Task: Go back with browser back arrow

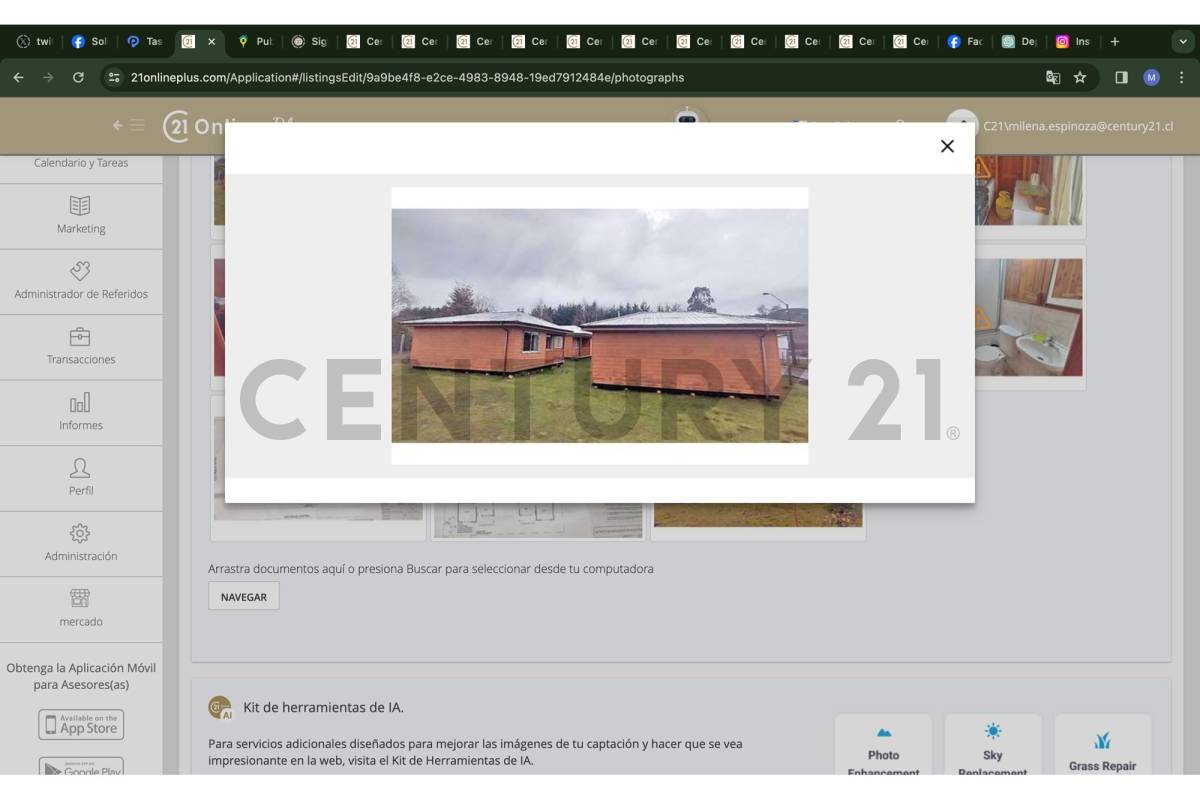Action: tap(19, 77)
